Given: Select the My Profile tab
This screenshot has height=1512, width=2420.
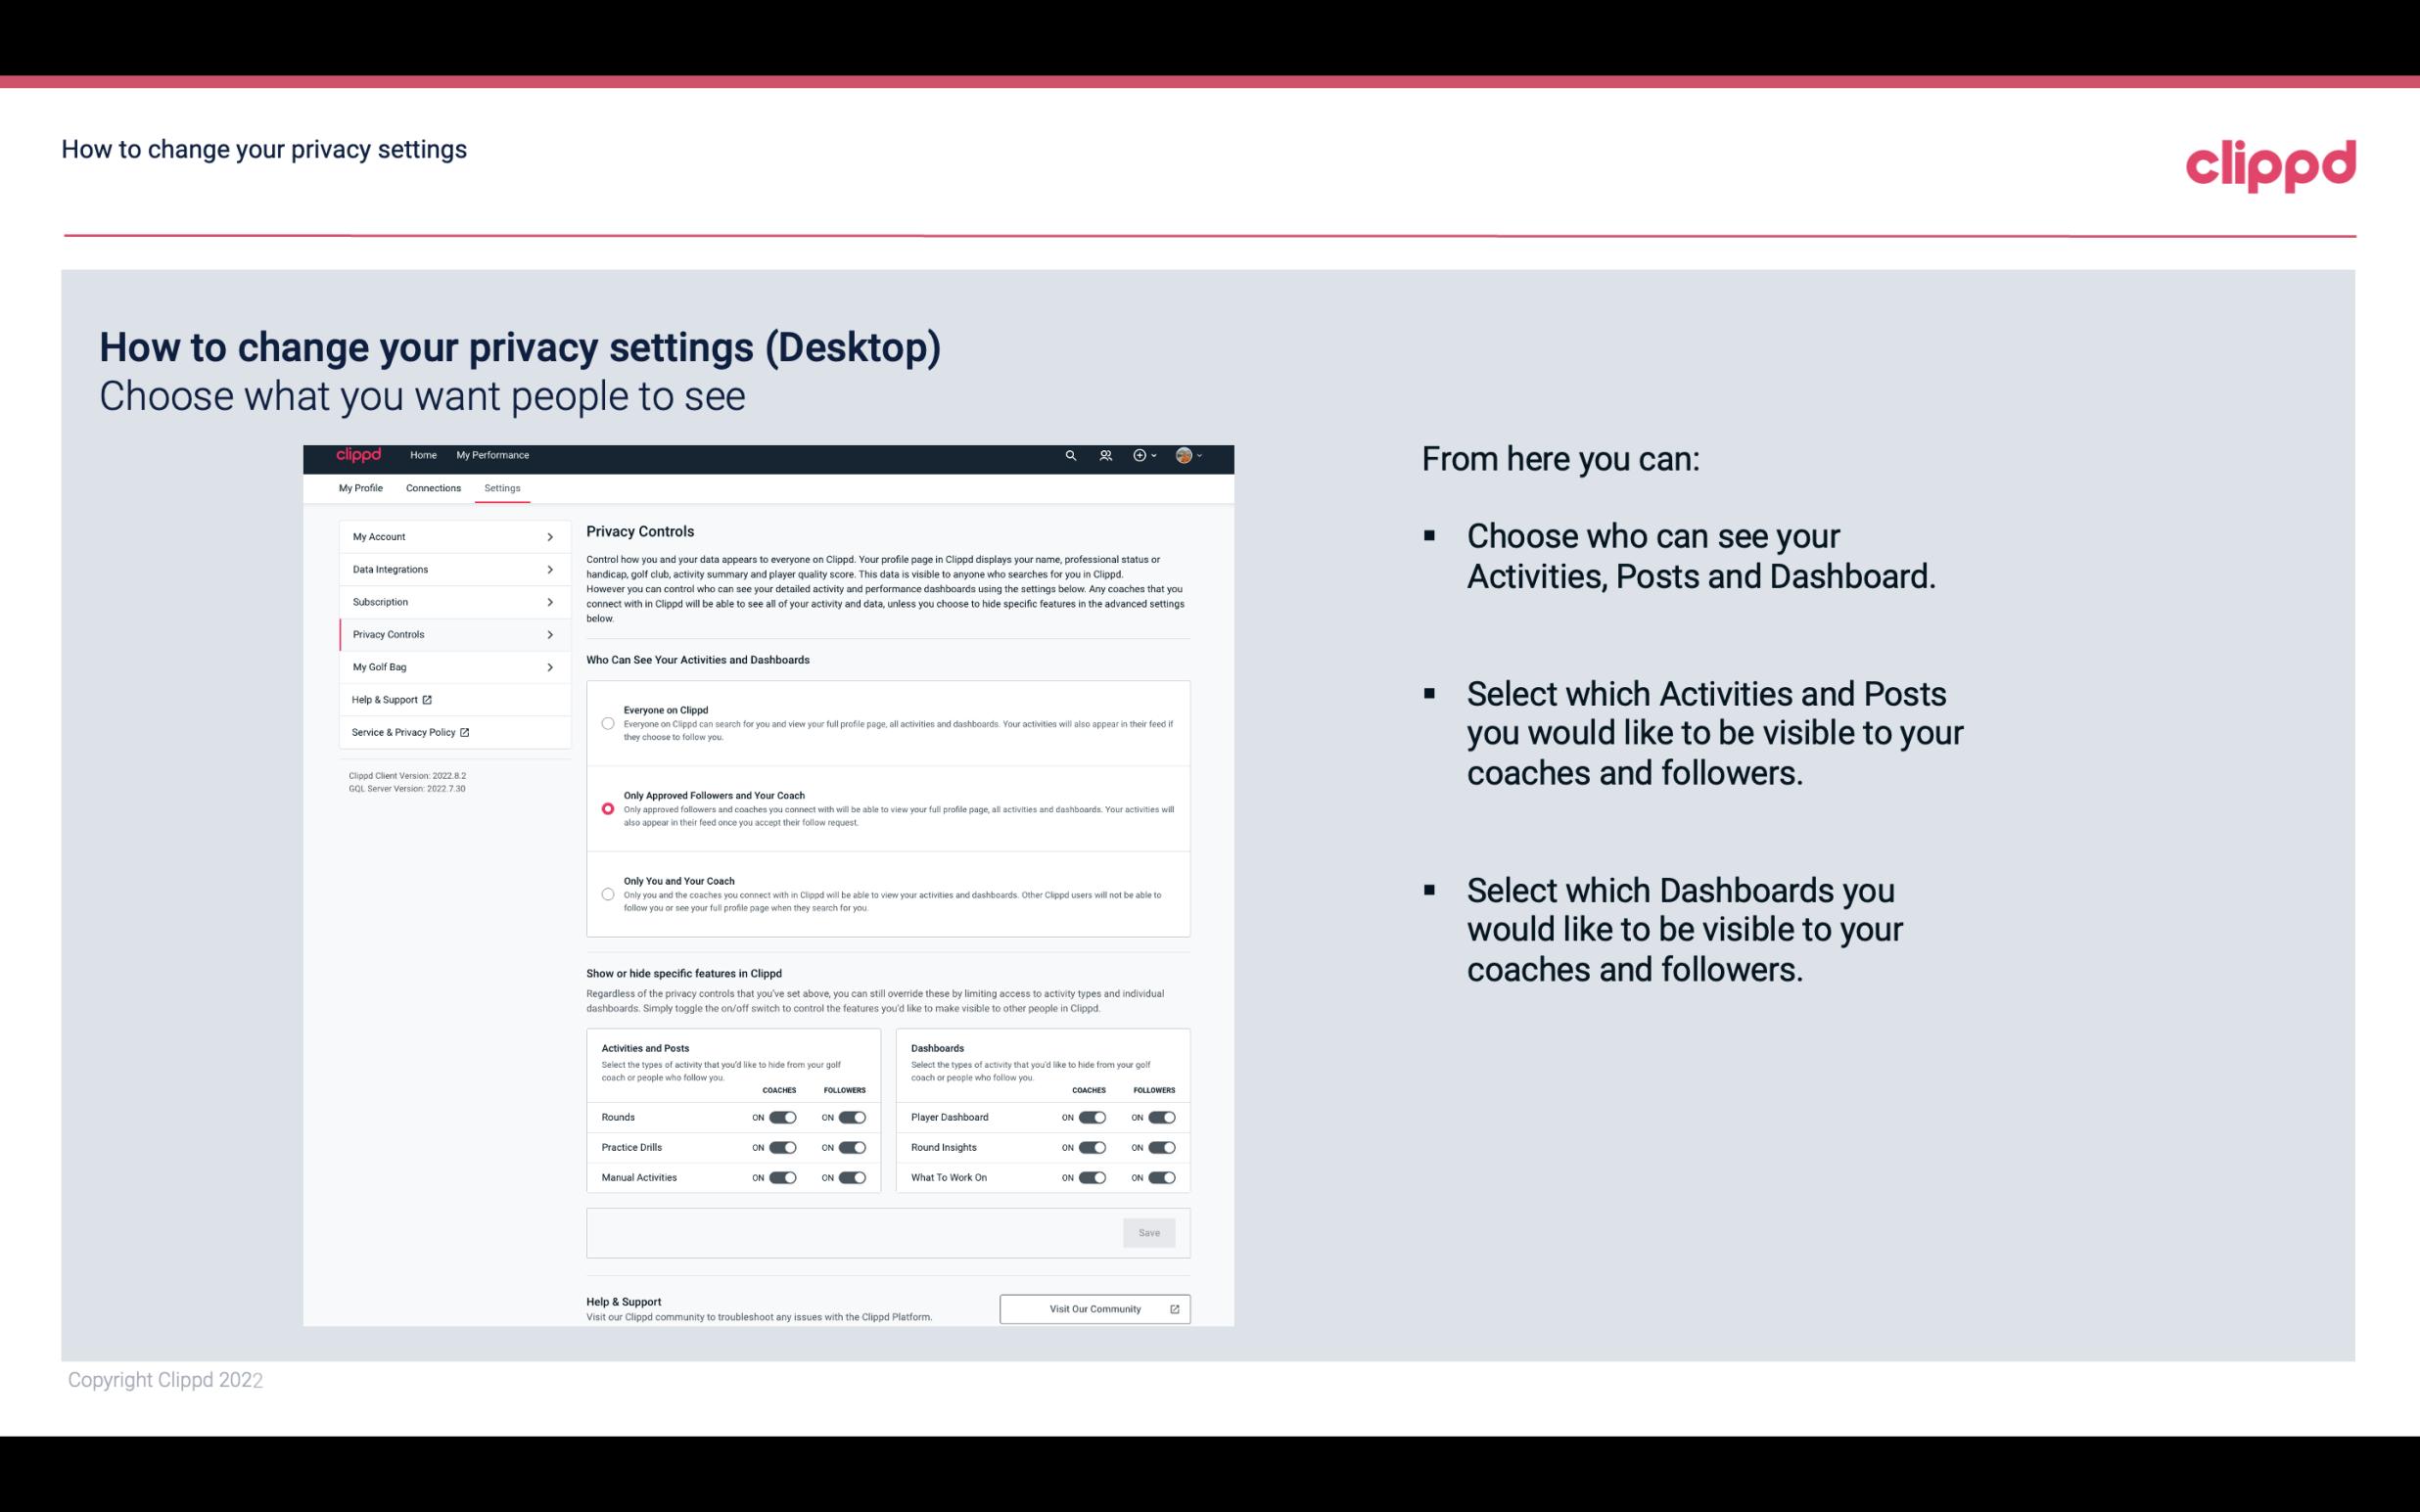Looking at the screenshot, I should pos(360,487).
